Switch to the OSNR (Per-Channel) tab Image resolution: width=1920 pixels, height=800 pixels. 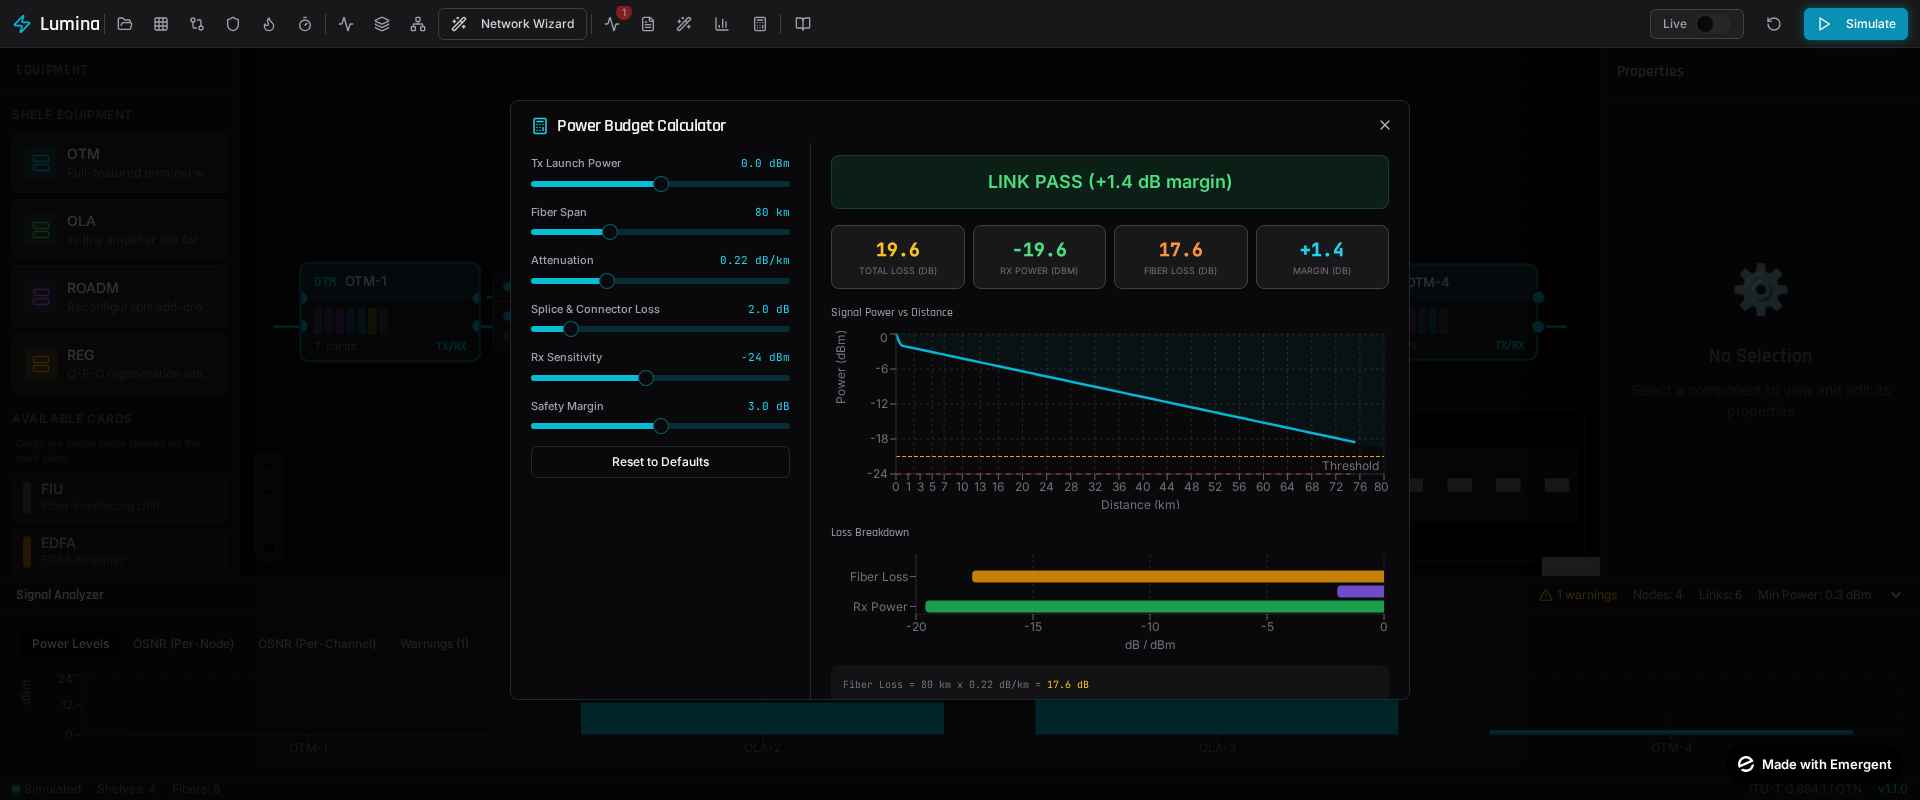pyautogui.click(x=317, y=644)
